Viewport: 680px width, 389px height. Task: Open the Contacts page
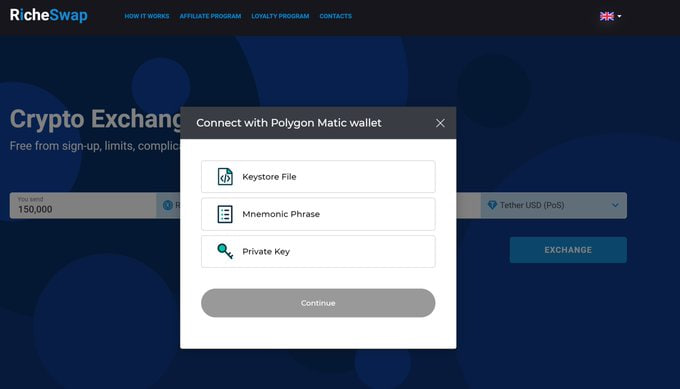tap(336, 16)
